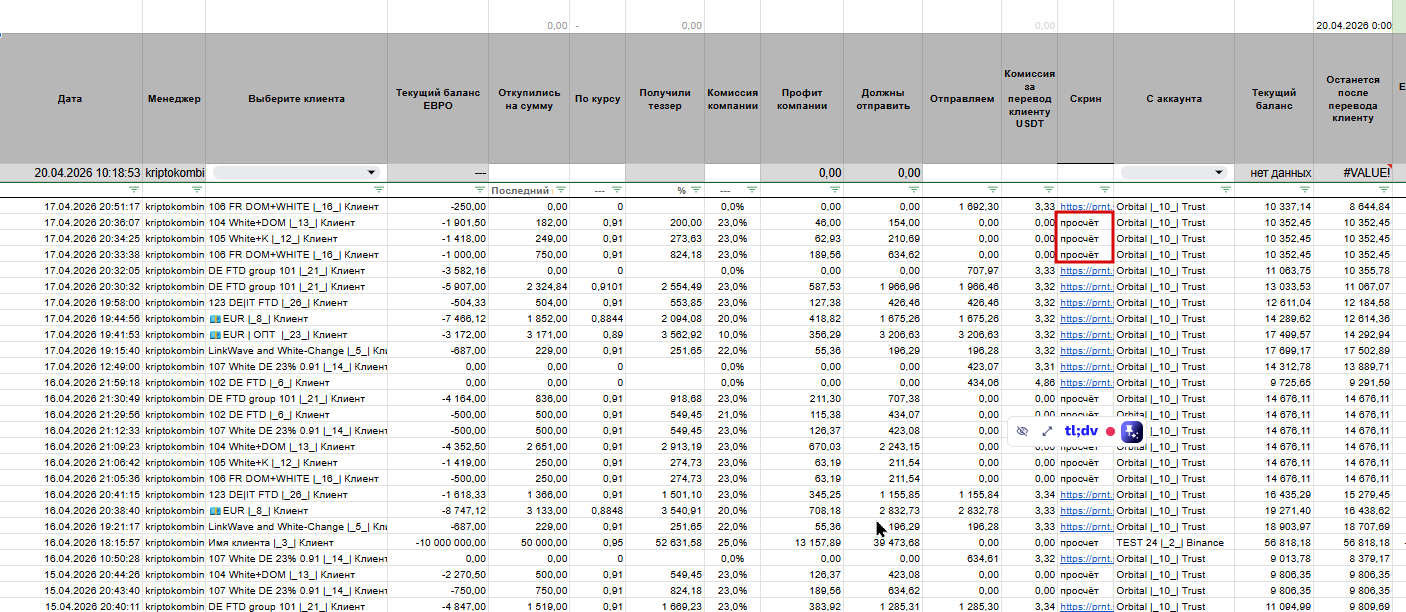Screen dimensions: 1406x612
Task: Click the tl;dv logo text
Action: coord(1081,431)
